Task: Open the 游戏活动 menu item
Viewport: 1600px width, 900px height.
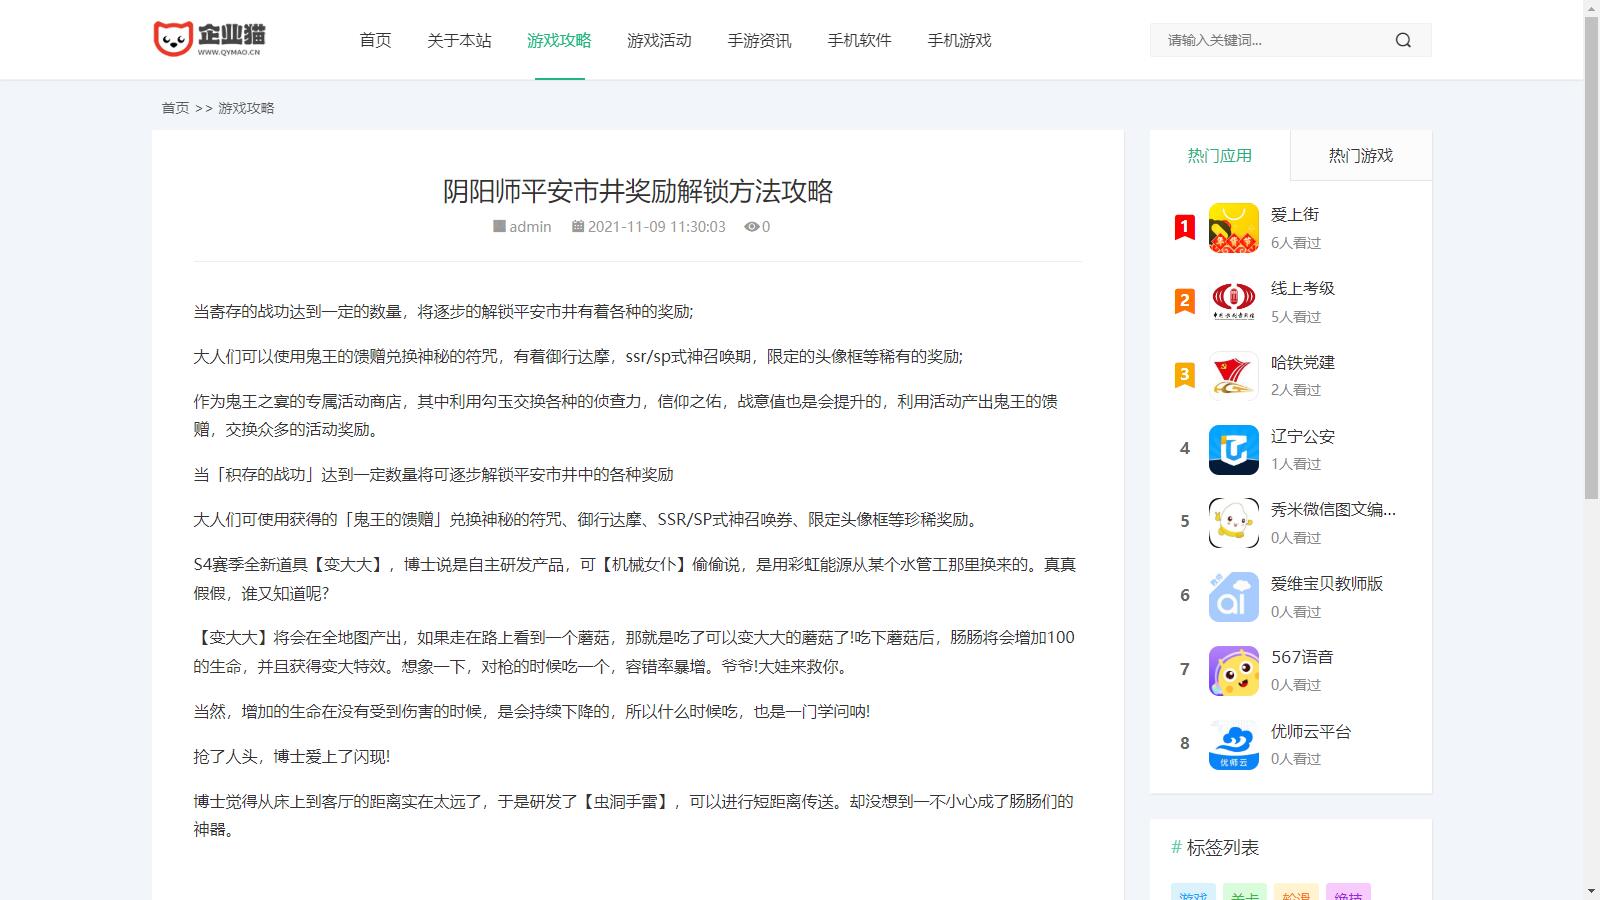Action: (659, 40)
